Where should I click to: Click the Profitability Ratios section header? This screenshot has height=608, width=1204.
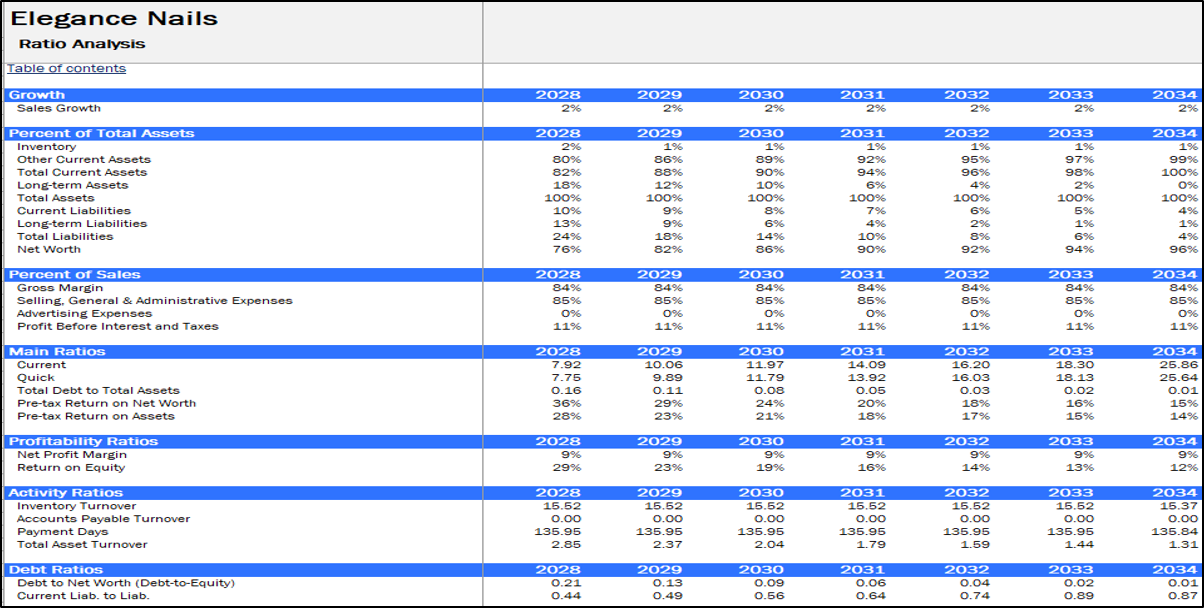(82, 441)
